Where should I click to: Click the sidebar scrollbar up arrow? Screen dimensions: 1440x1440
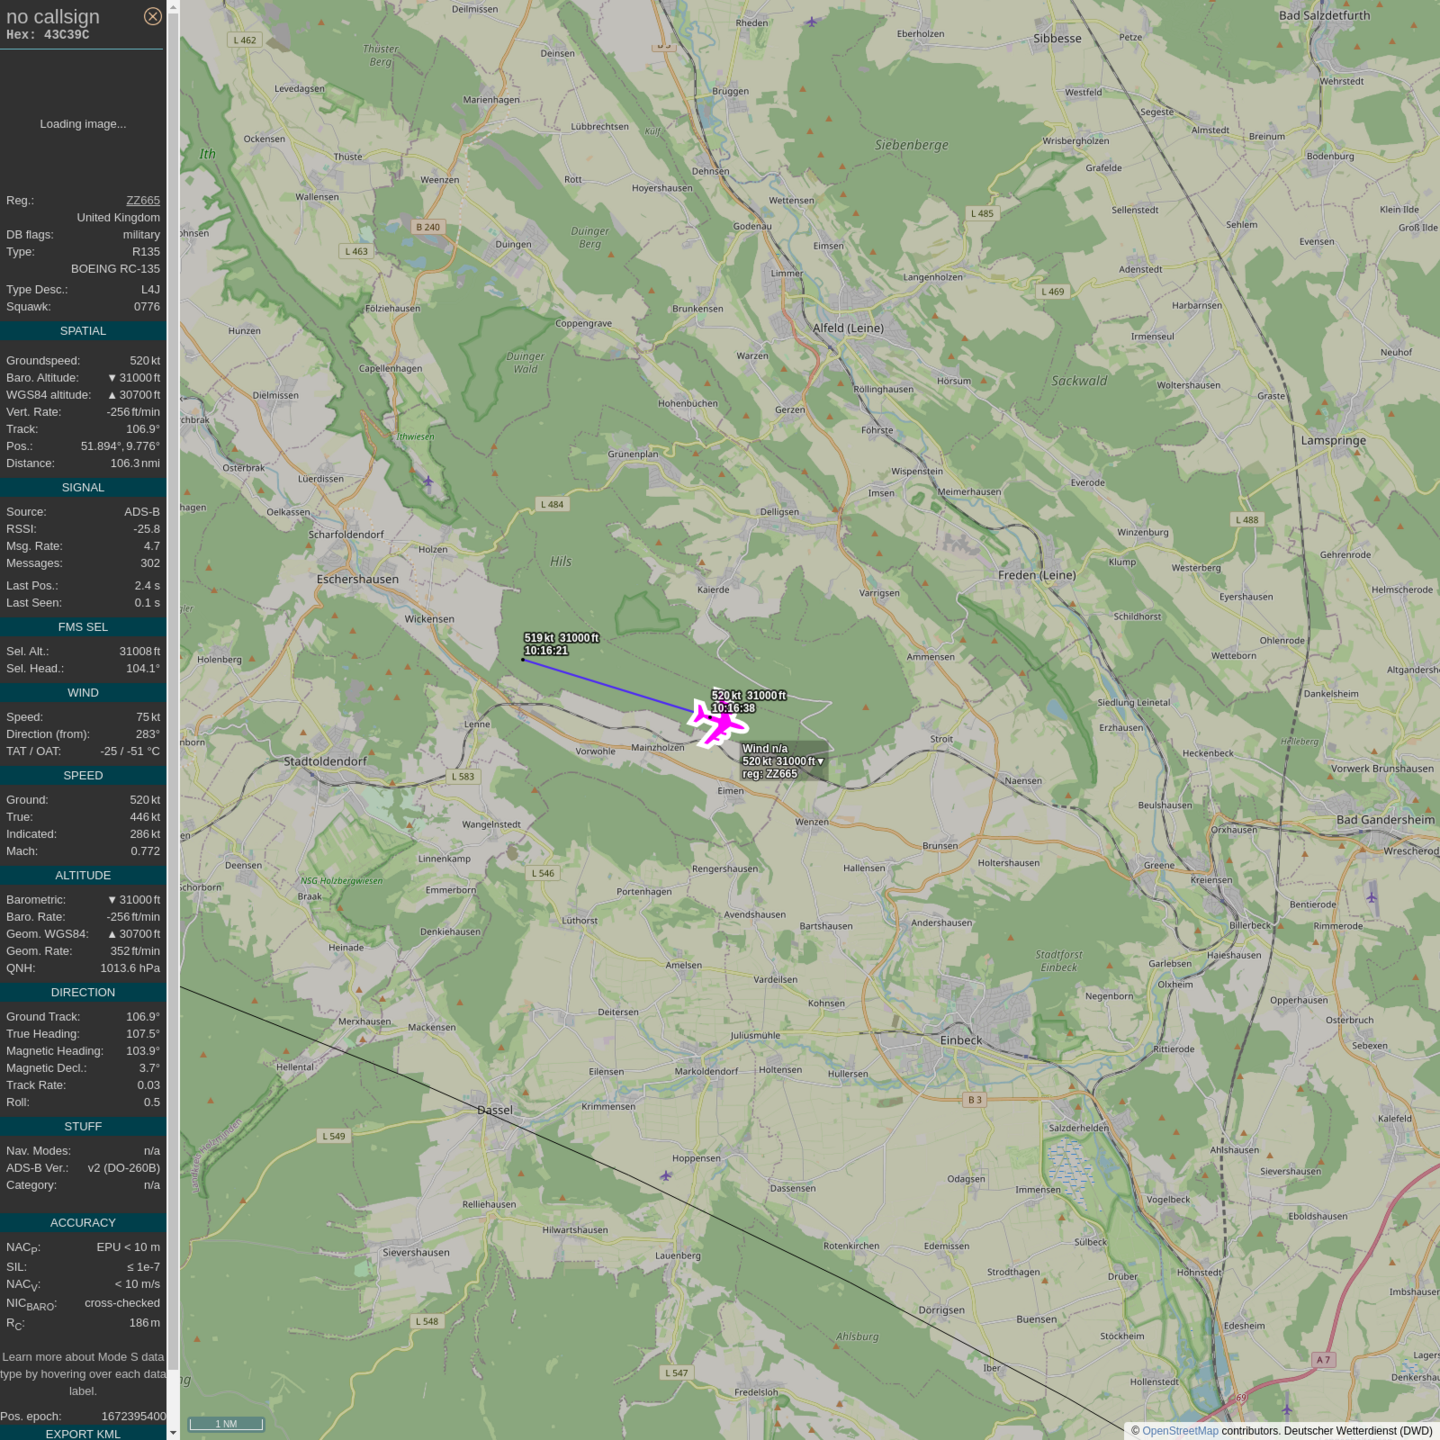(173, 7)
